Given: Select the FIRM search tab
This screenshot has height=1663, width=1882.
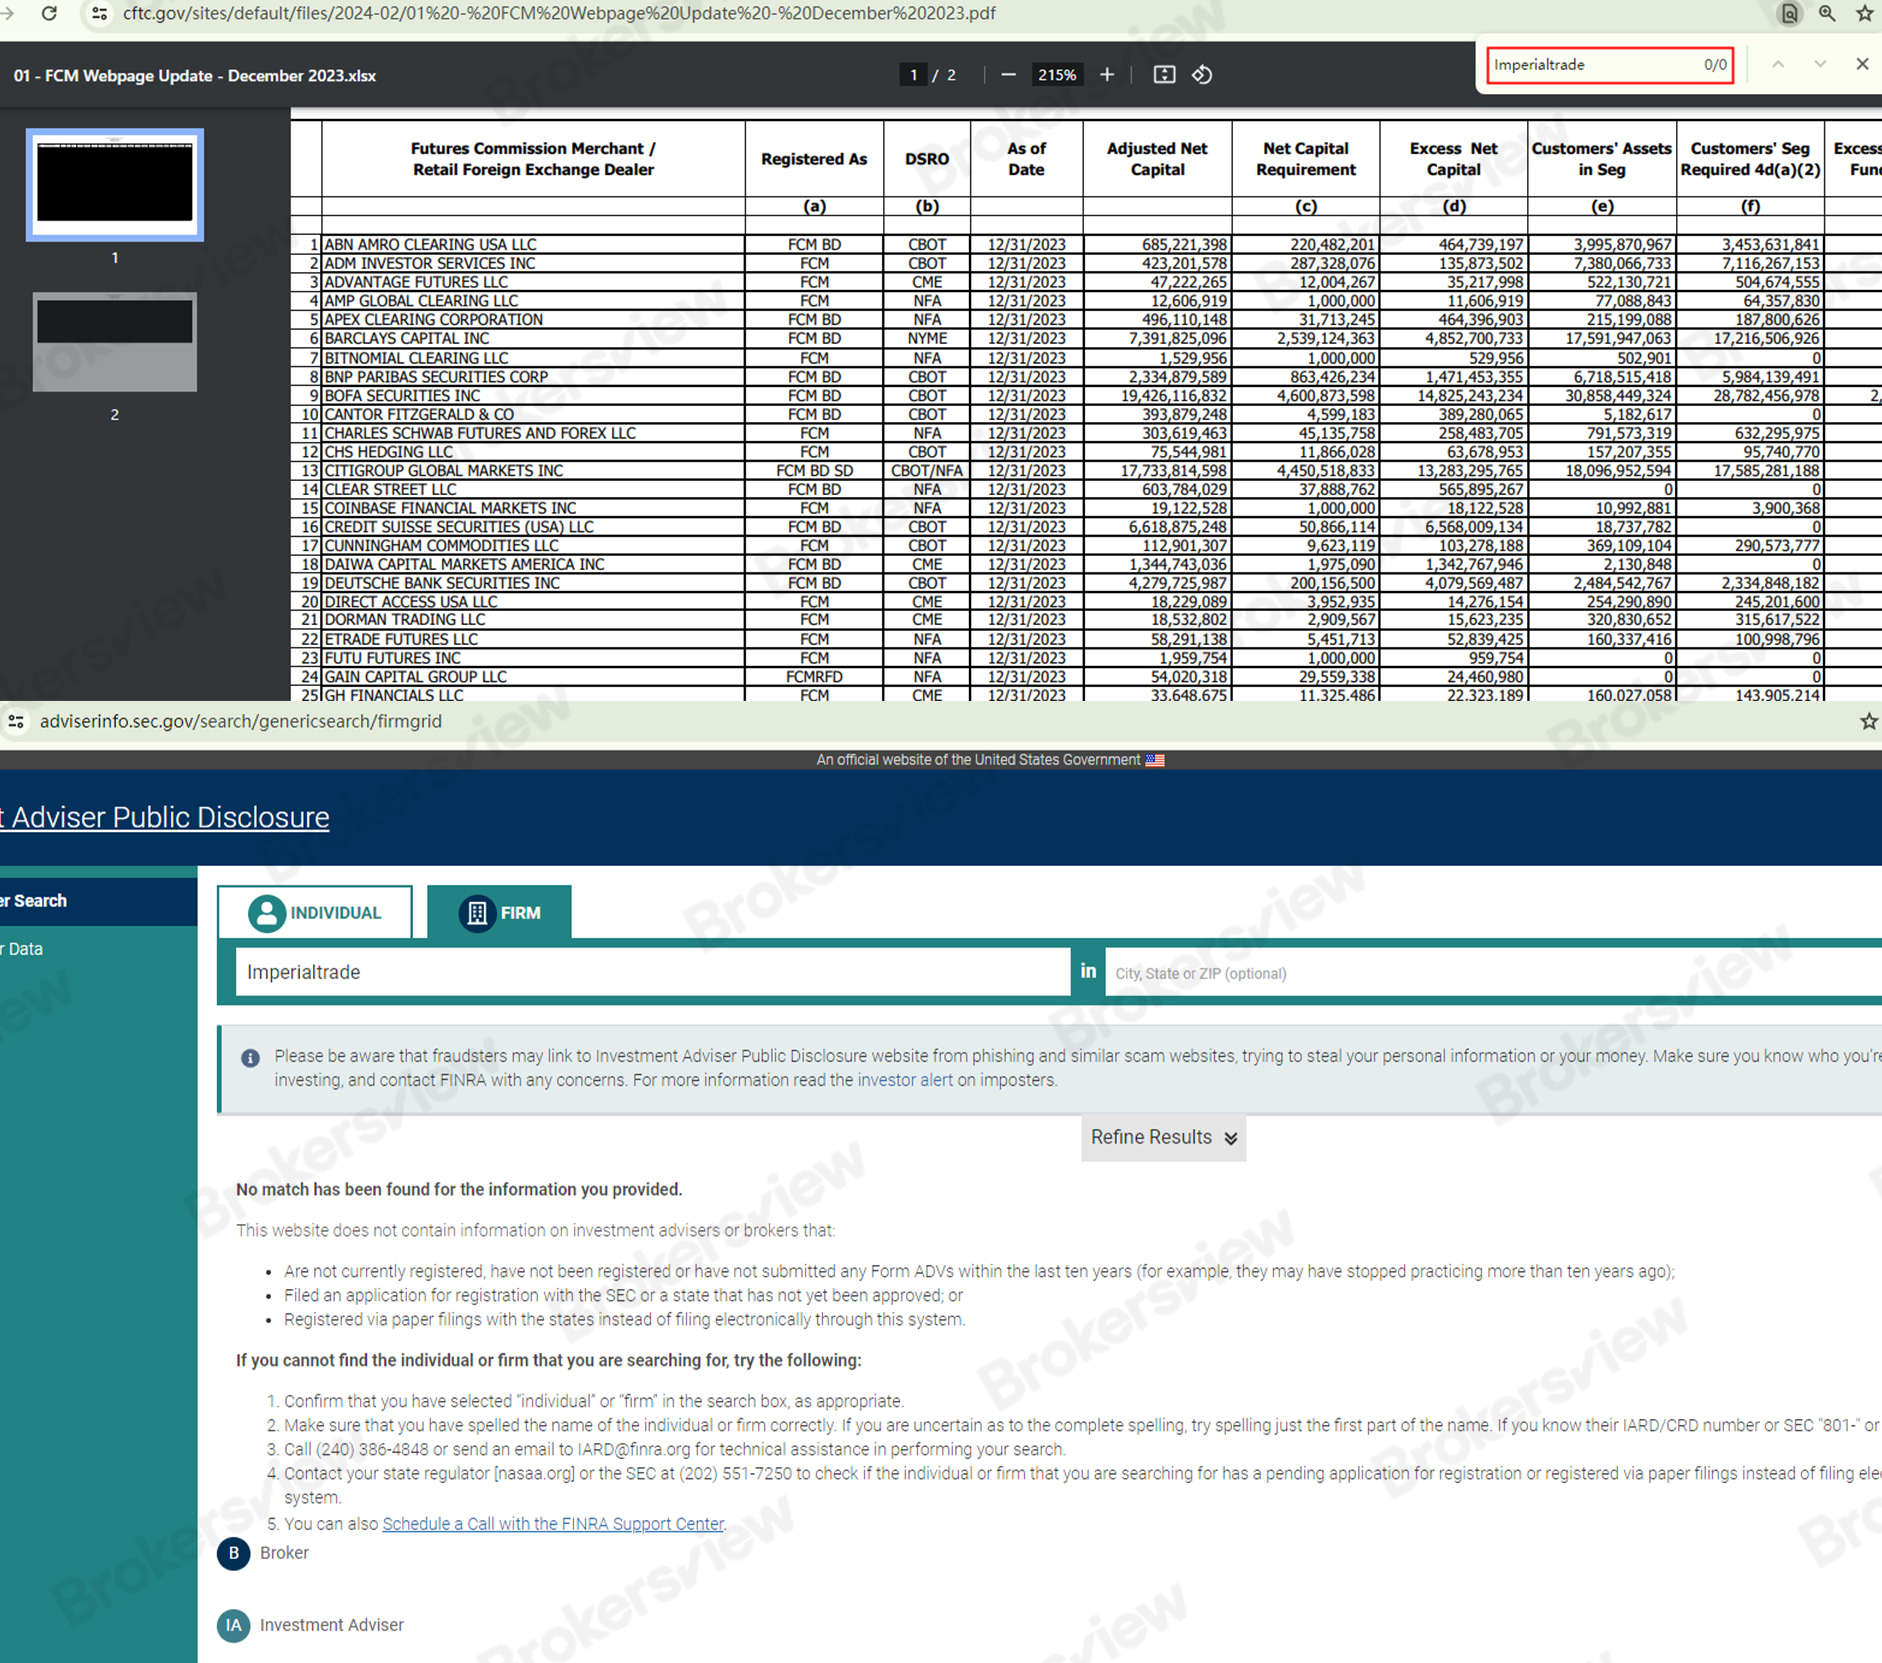Looking at the screenshot, I should pyautogui.click(x=500, y=913).
